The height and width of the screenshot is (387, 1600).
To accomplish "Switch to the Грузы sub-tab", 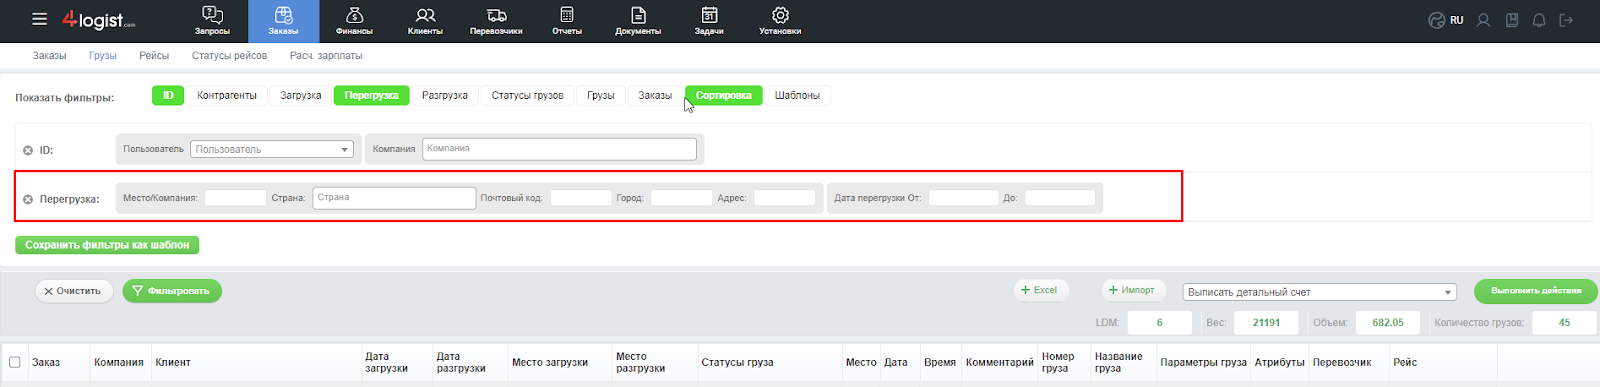I will [102, 56].
